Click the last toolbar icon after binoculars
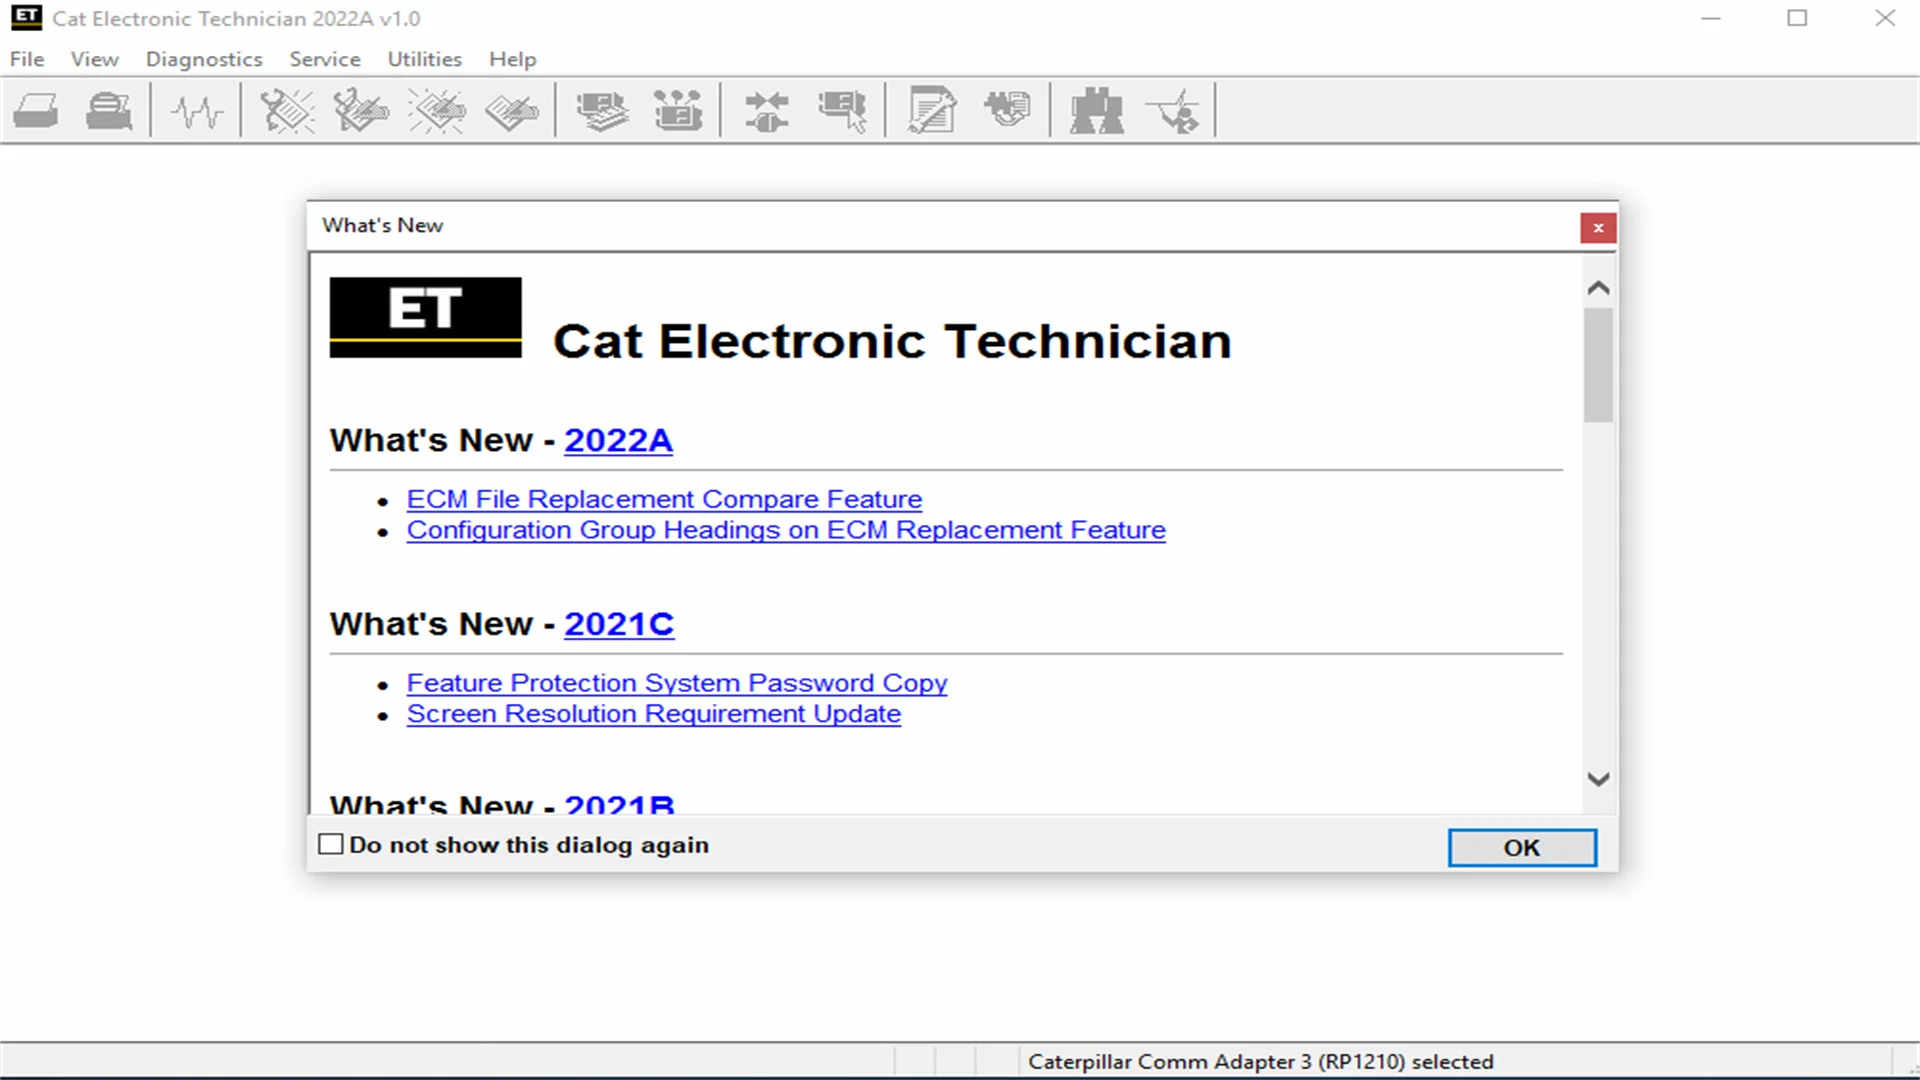 click(1172, 111)
